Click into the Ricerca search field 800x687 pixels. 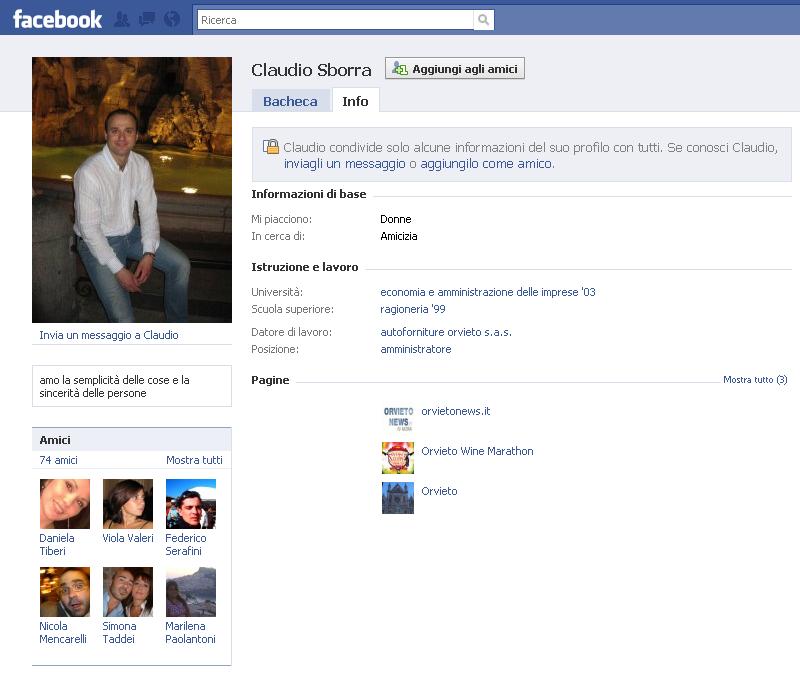(333, 20)
